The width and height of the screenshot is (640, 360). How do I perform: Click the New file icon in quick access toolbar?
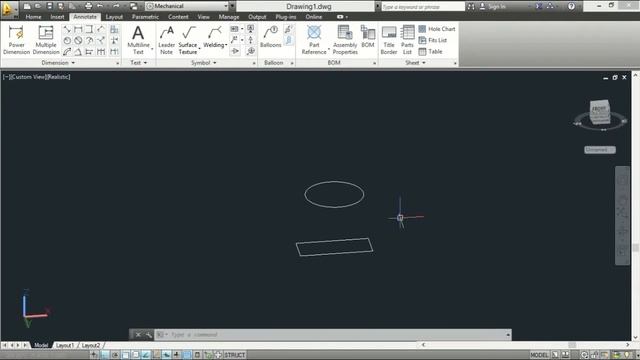tap(27, 6)
